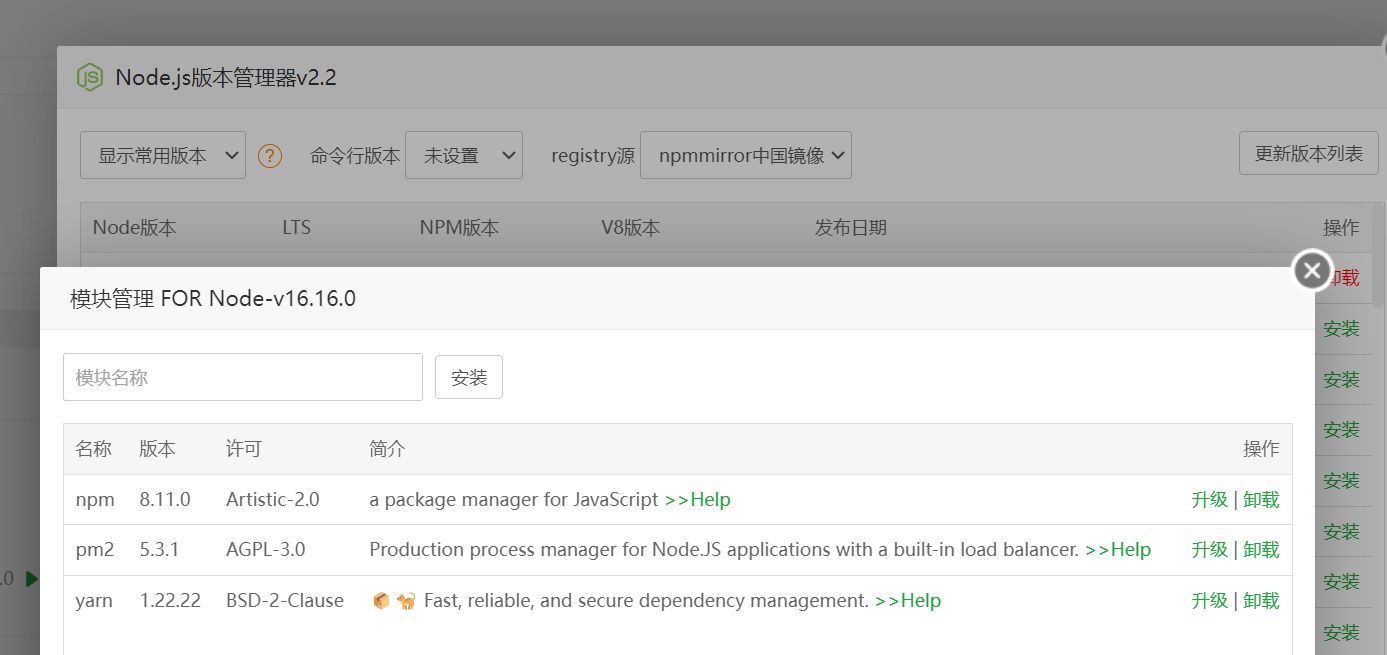Click the version value 8.11.0
The width and height of the screenshot is (1387, 655).
coord(165,499)
